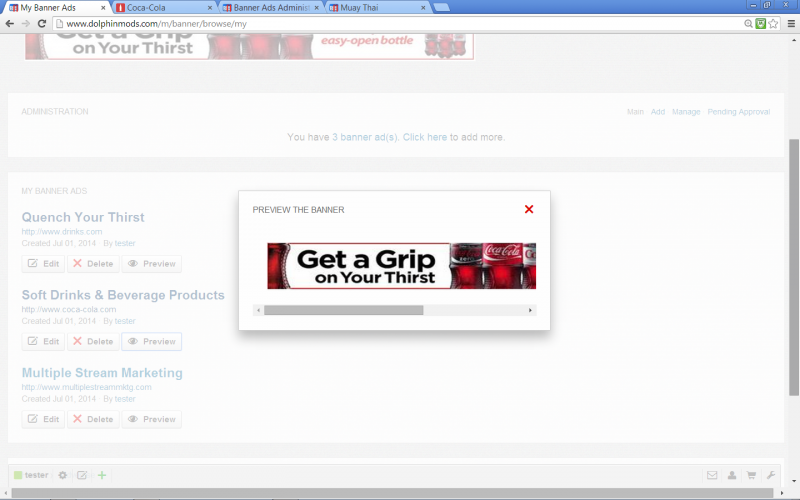
Task: Click the green extension icon in address bar
Action: (760, 23)
